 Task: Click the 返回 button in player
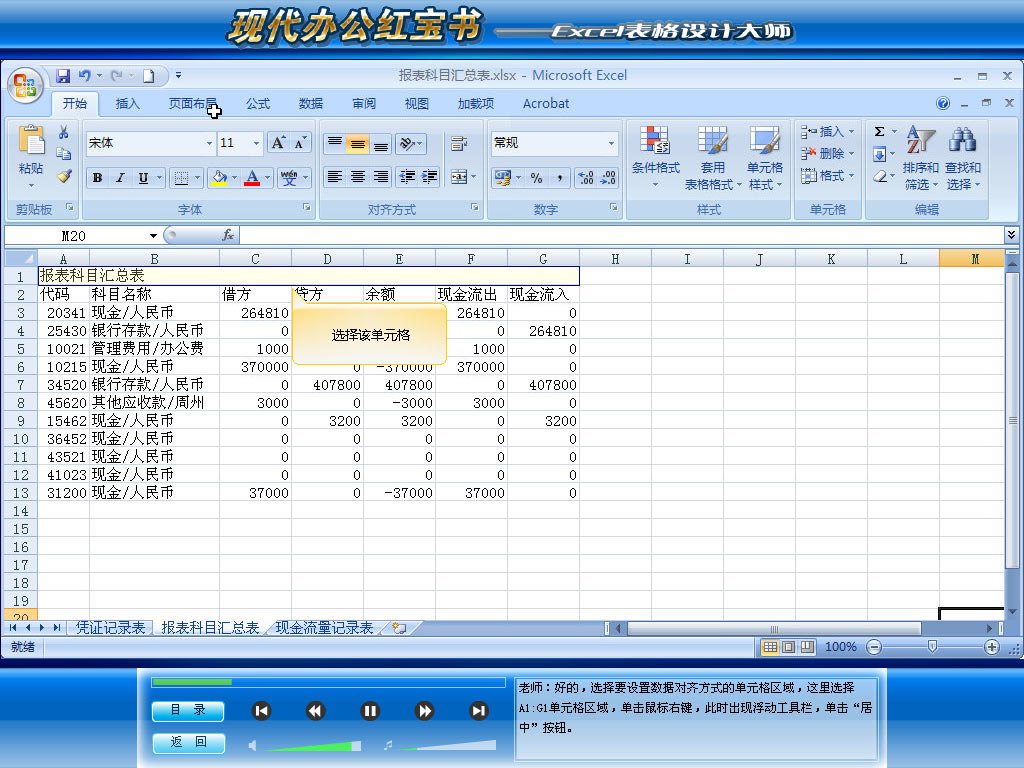point(188,743)
